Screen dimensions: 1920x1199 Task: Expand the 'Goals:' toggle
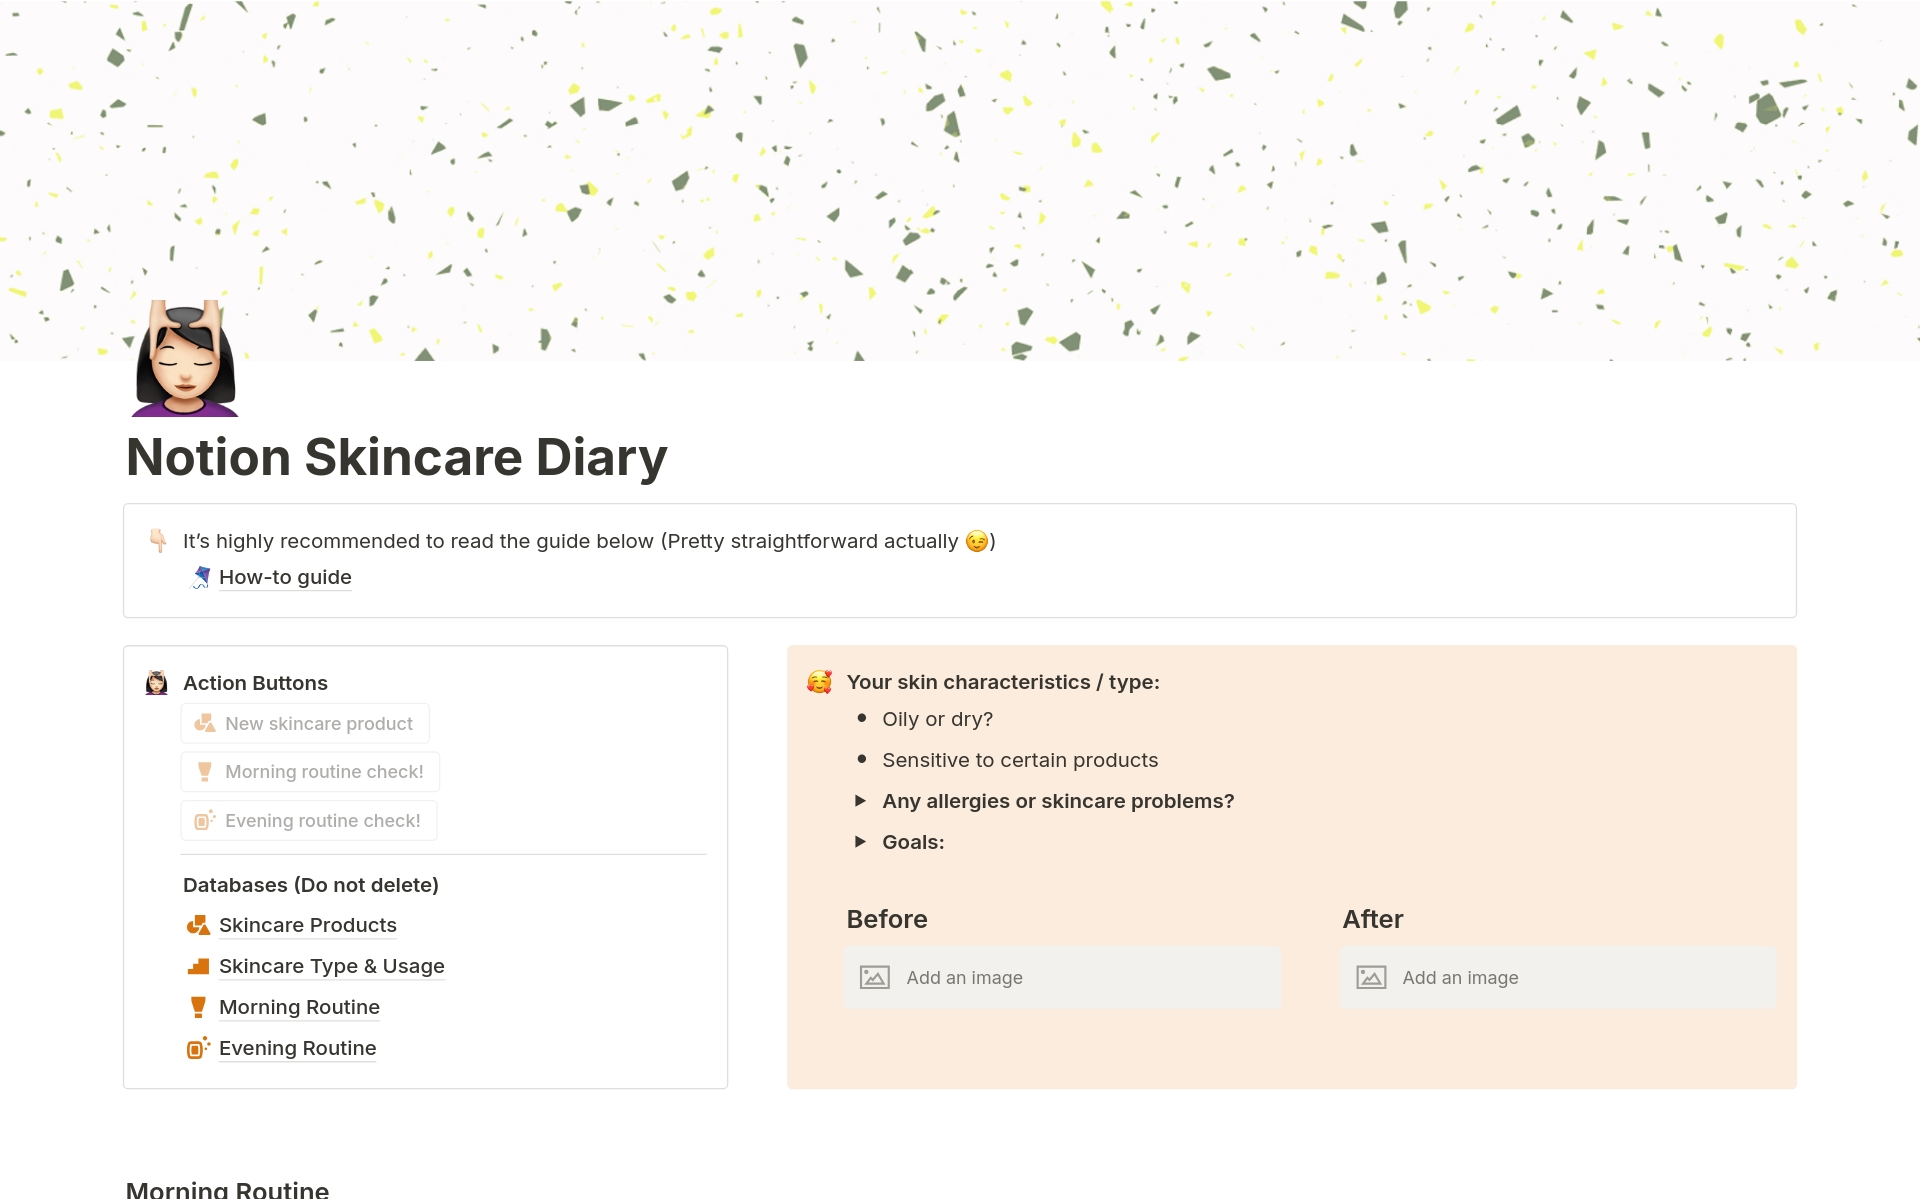click(x=861, y=841)
